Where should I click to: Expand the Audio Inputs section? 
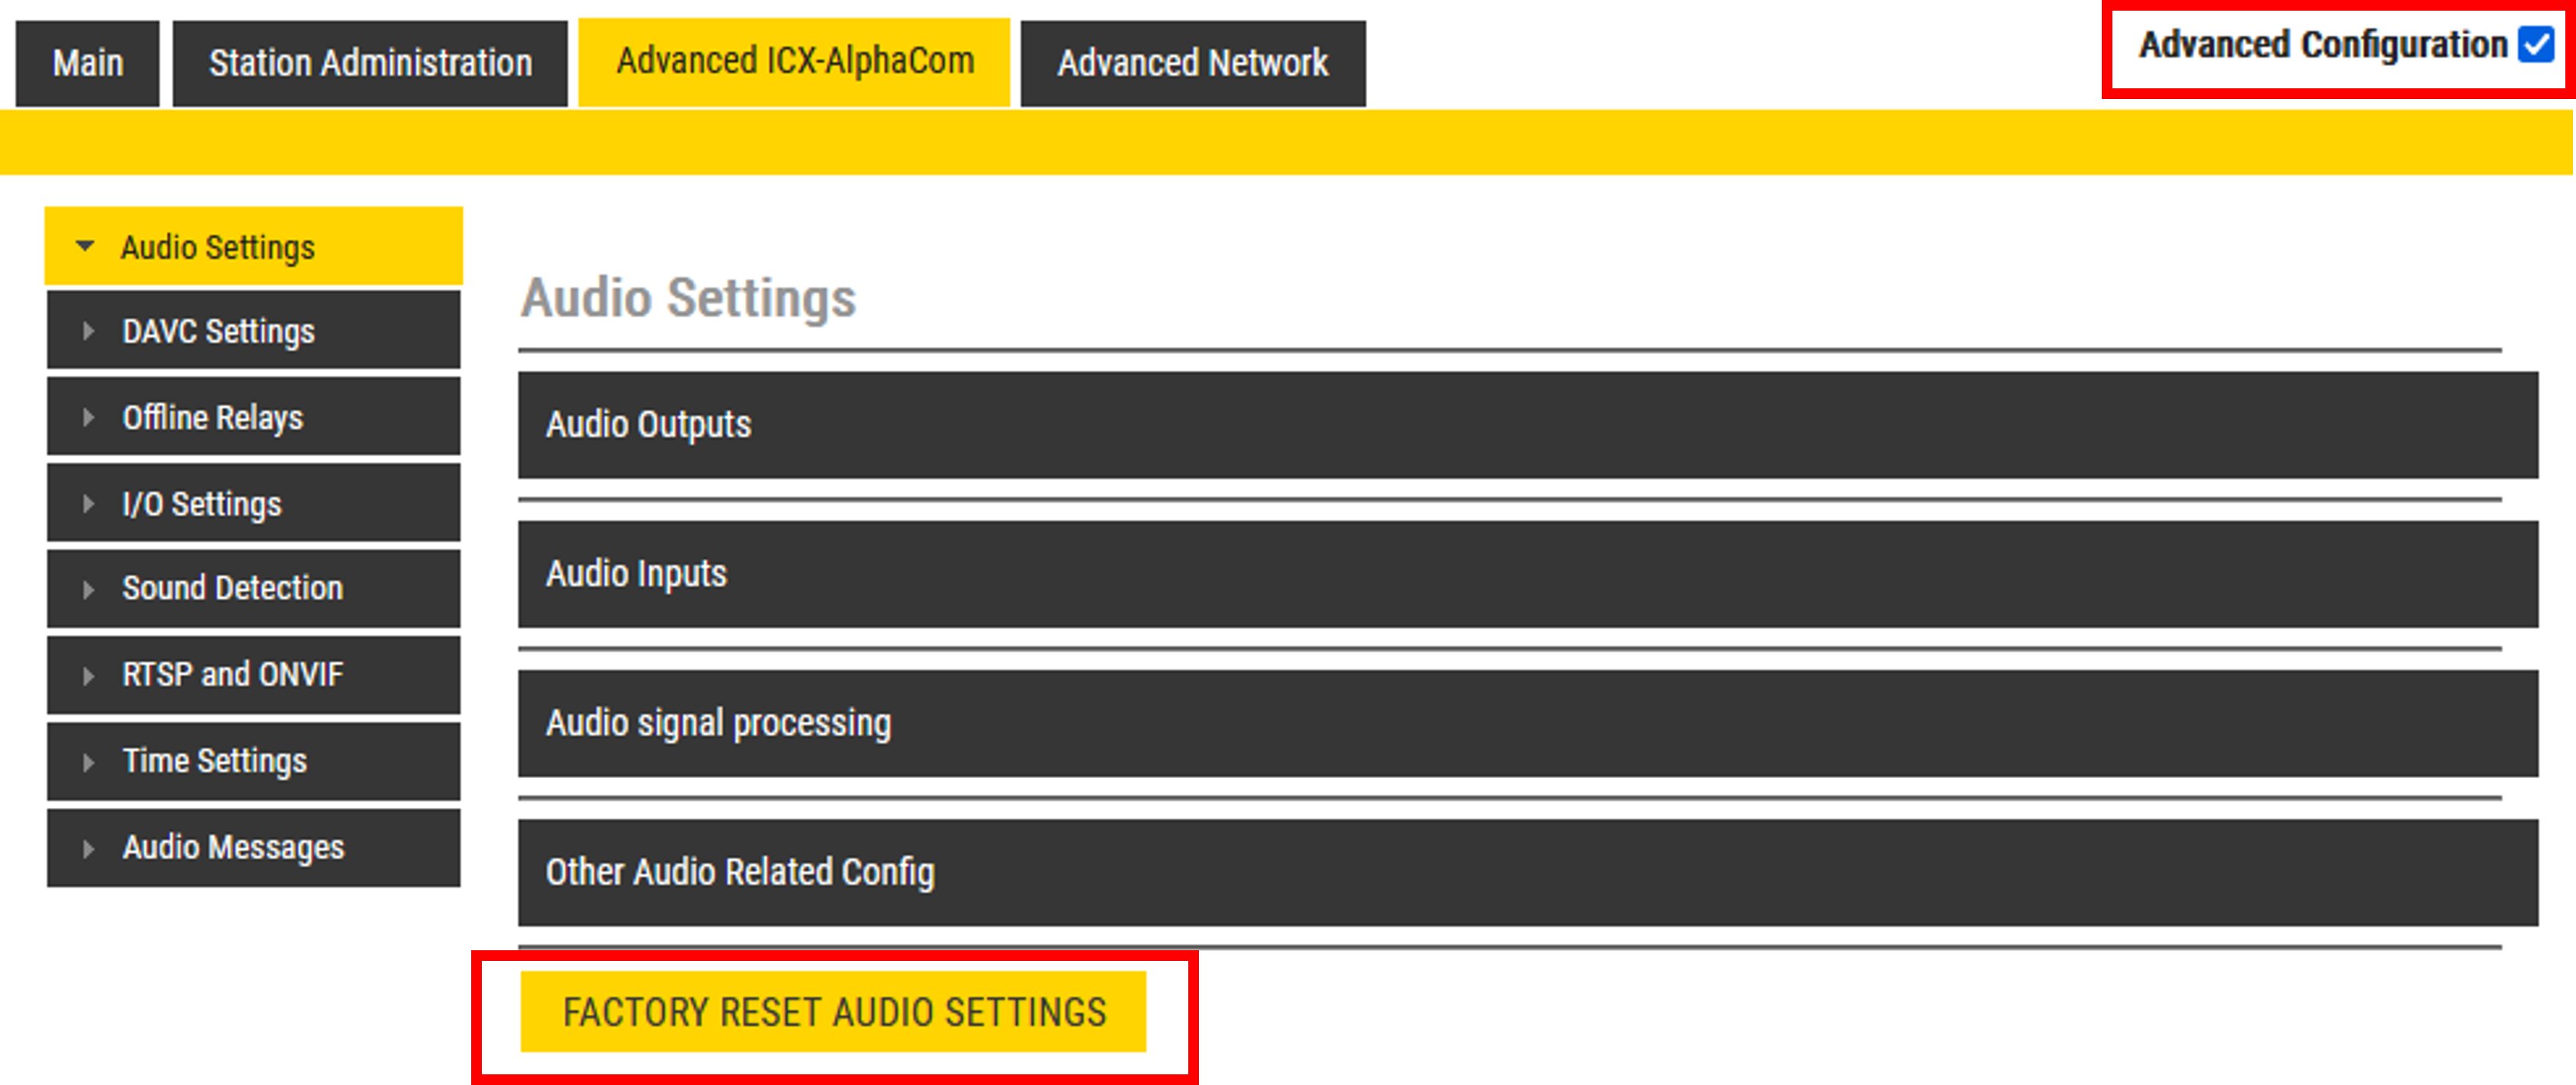[1526, 574]
